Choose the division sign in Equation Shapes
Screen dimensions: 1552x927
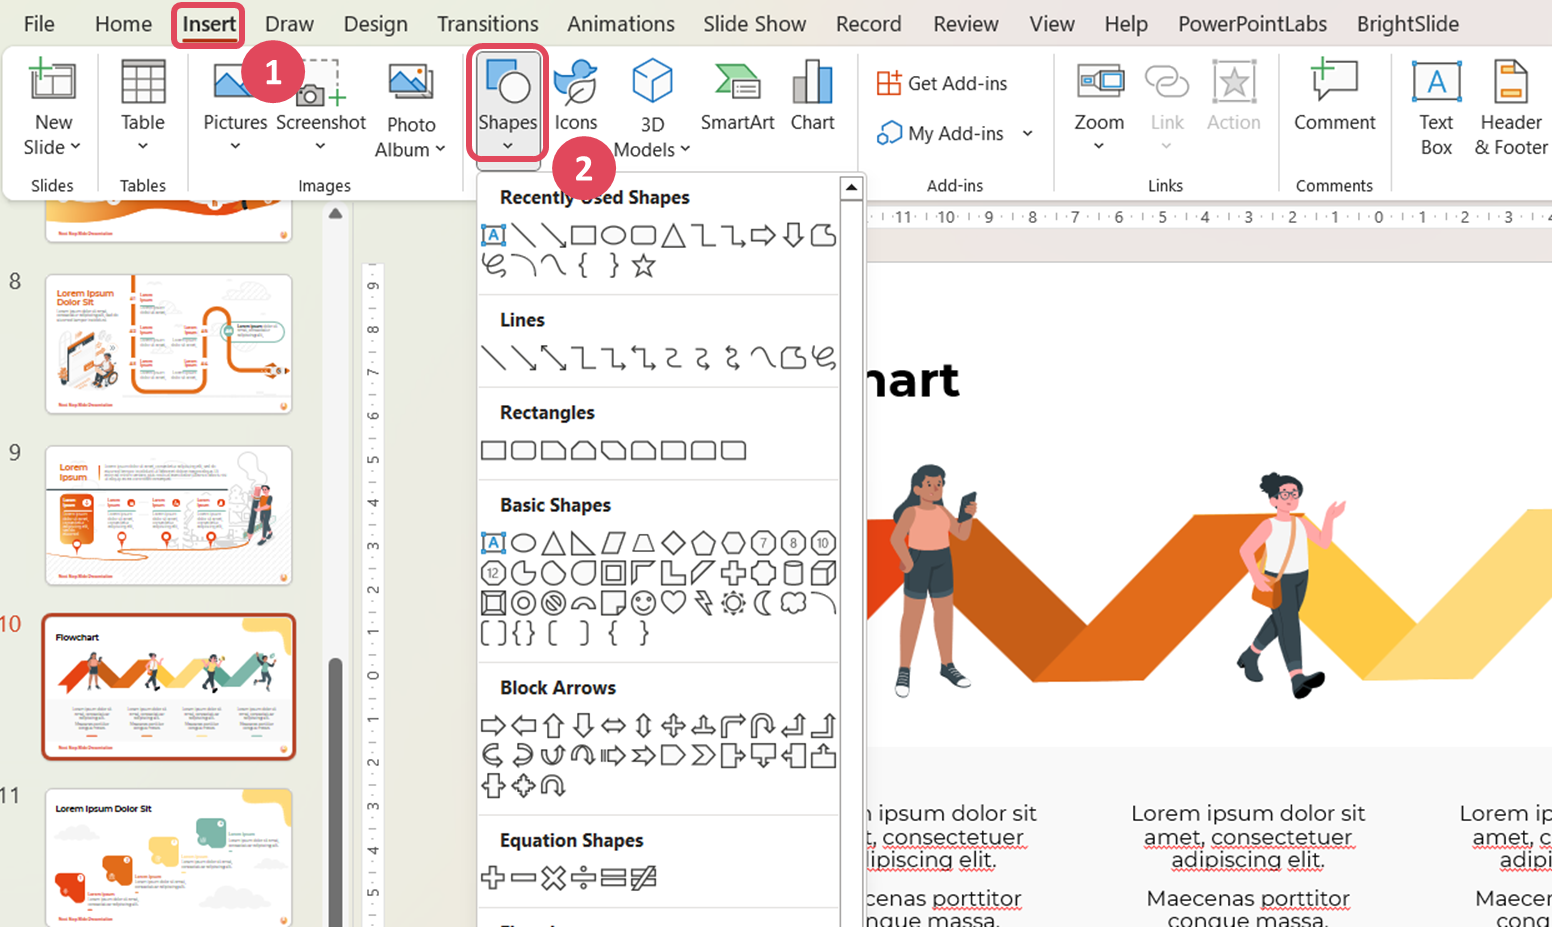click(x=583, y=878)
